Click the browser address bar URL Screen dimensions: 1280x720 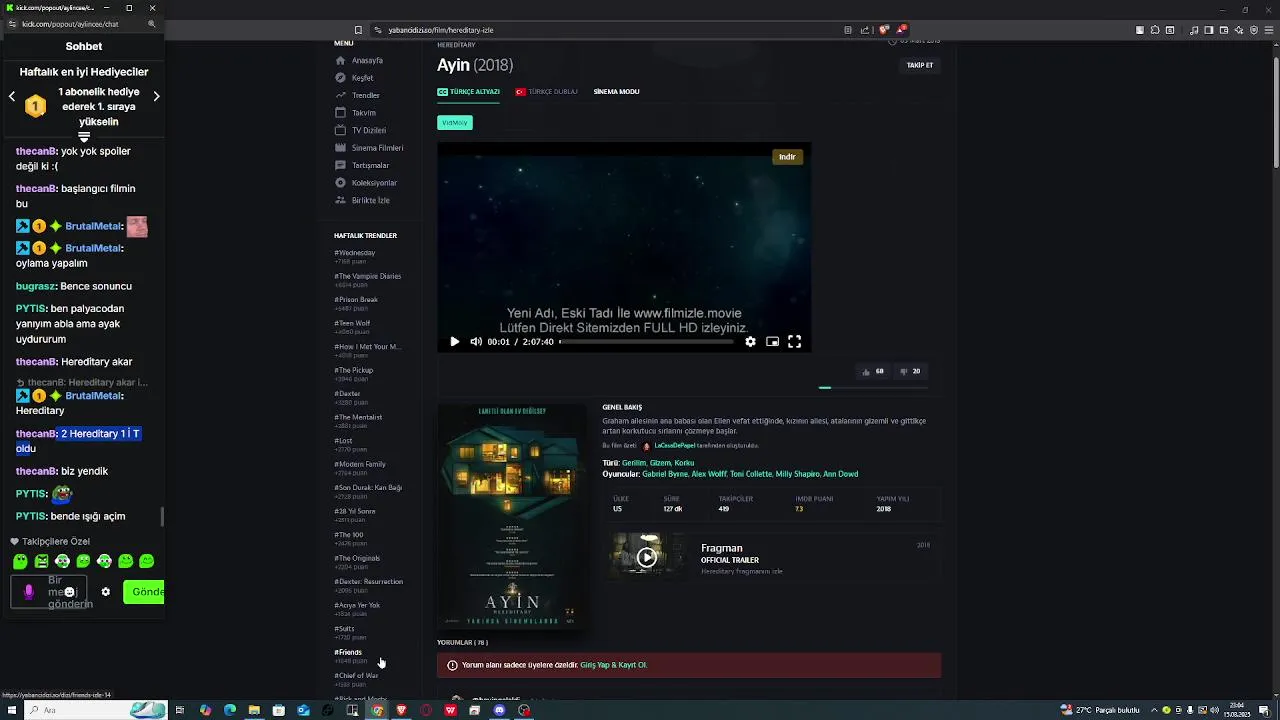(x=440, y=30)
